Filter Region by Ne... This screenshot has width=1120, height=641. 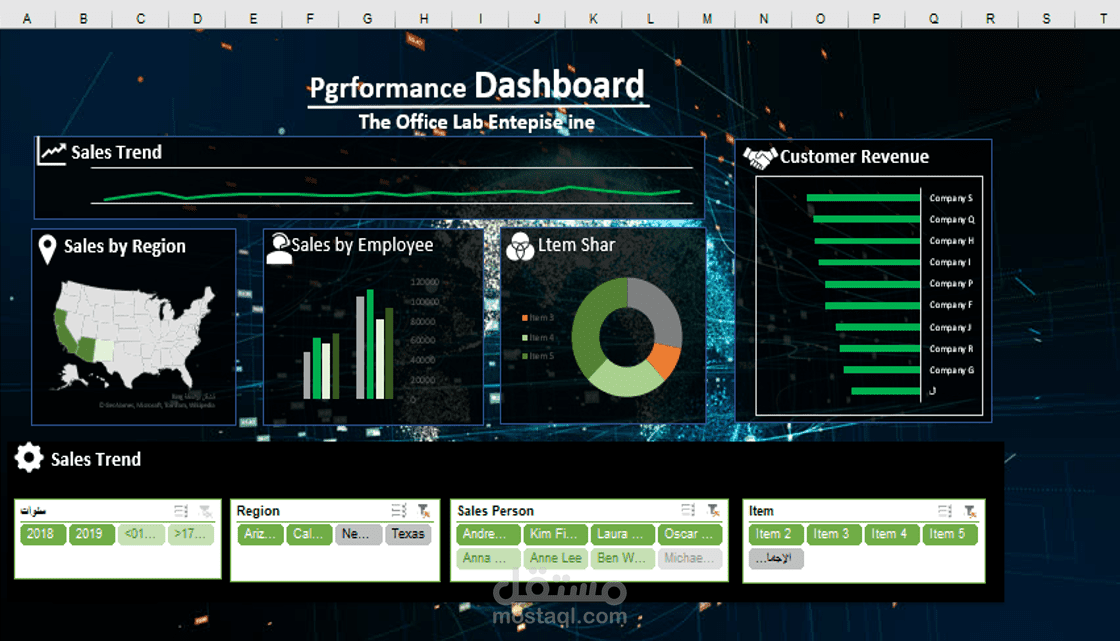coord(359,535)
